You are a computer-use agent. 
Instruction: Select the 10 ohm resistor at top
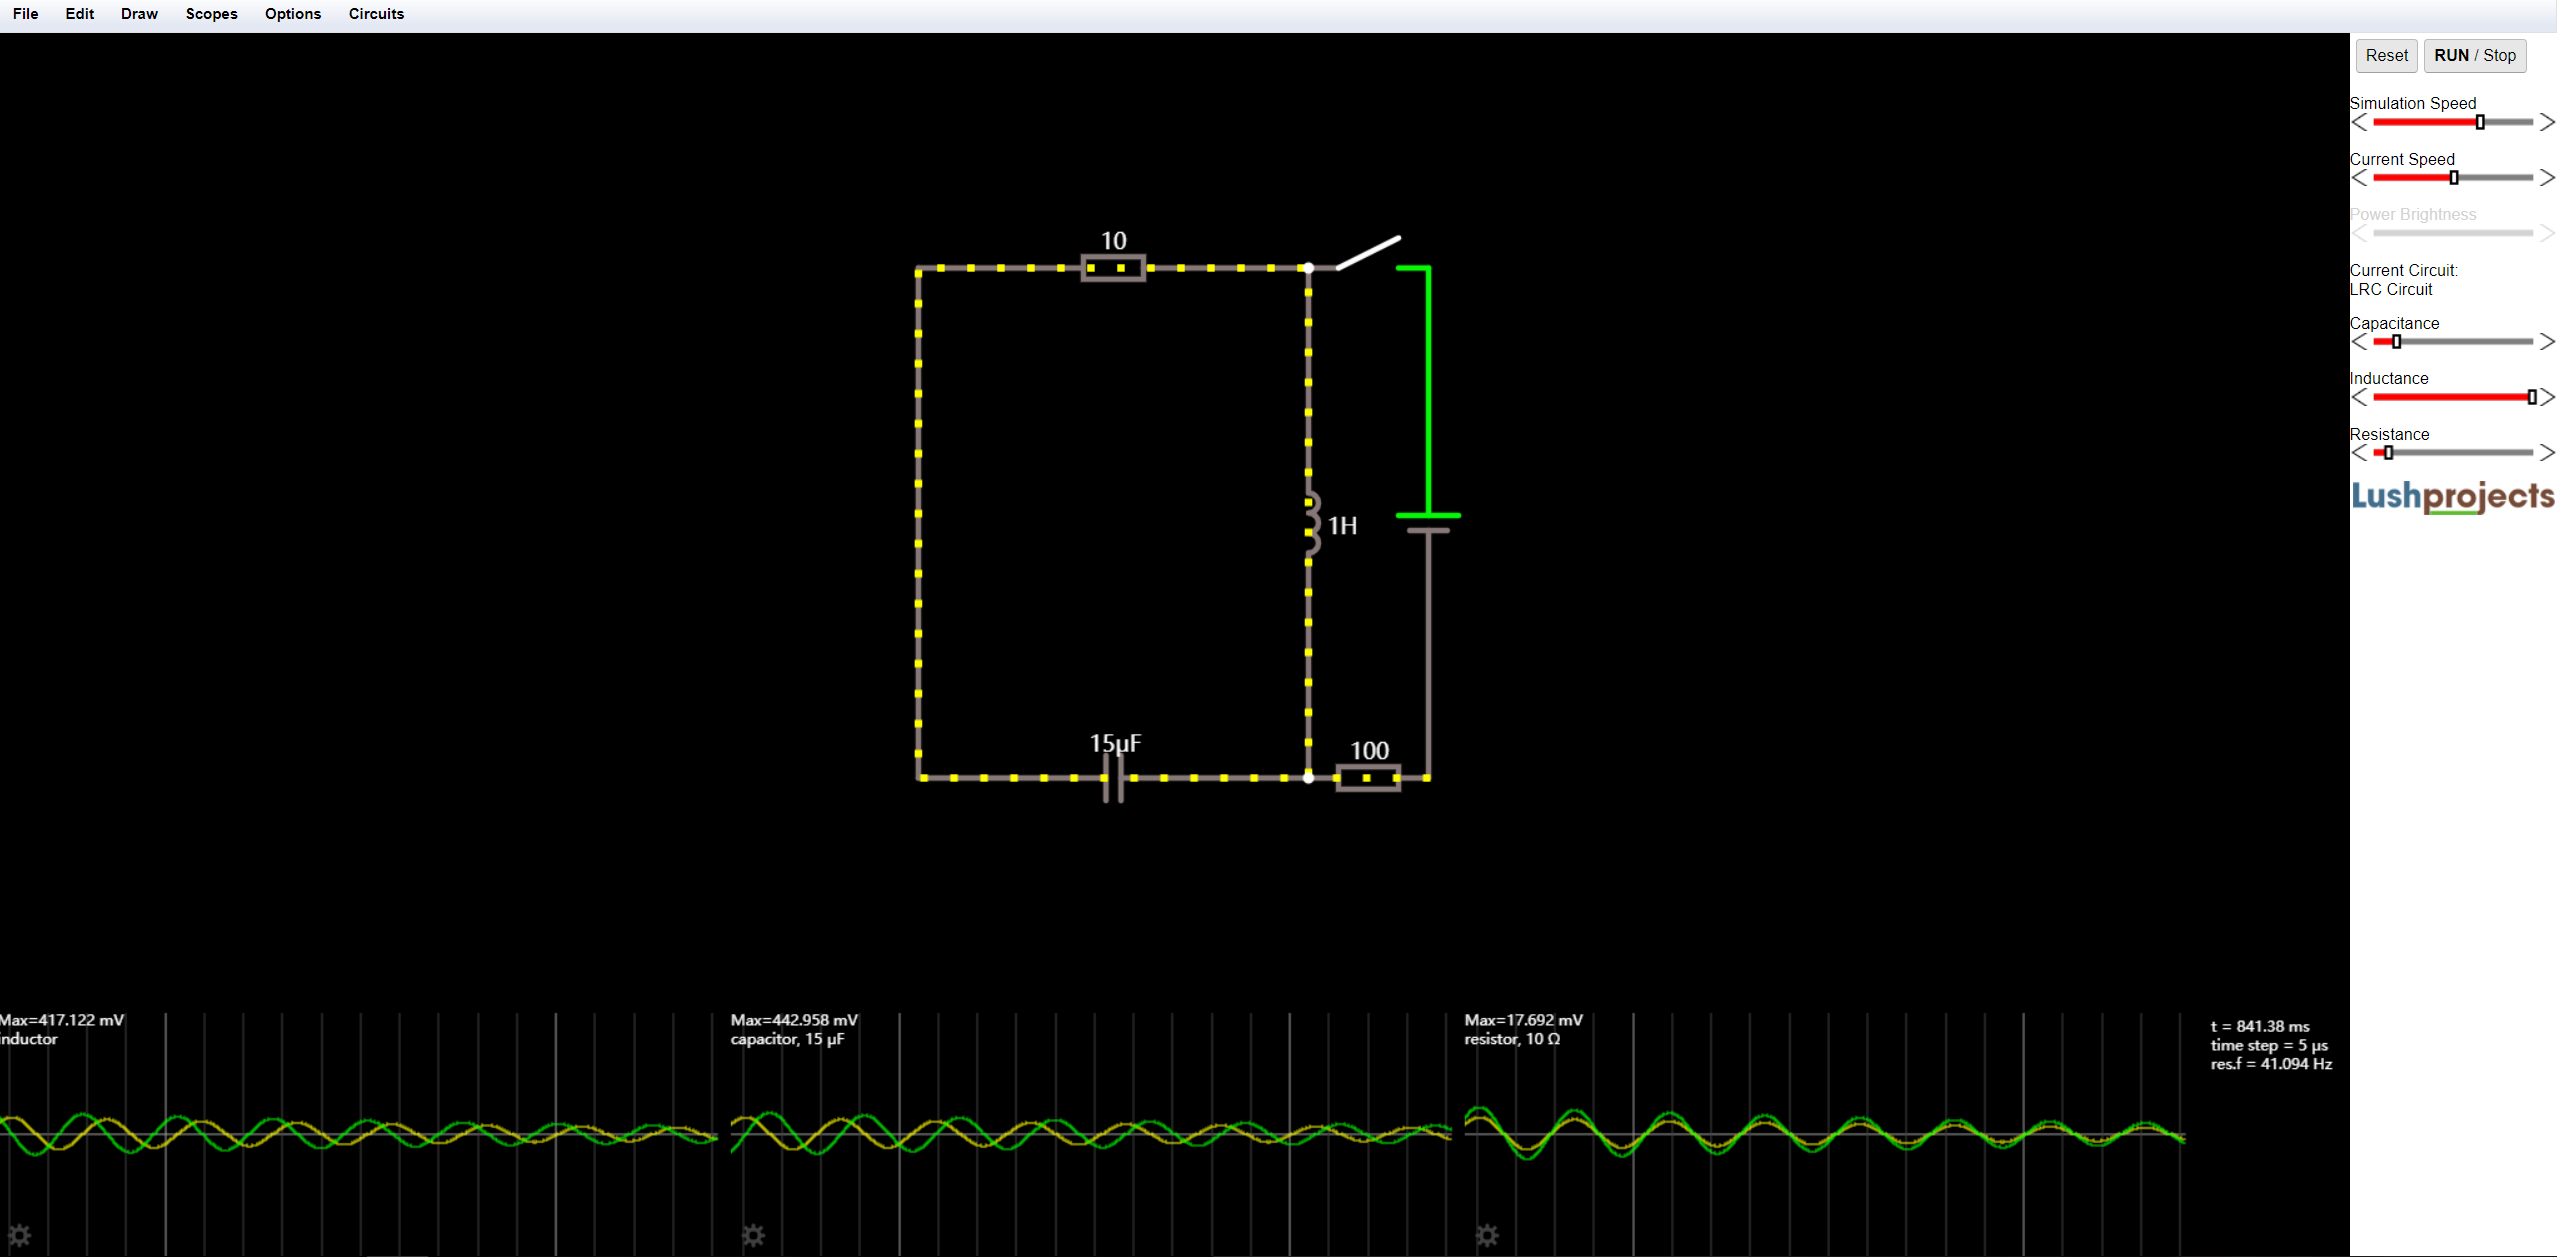[1112, 267]
